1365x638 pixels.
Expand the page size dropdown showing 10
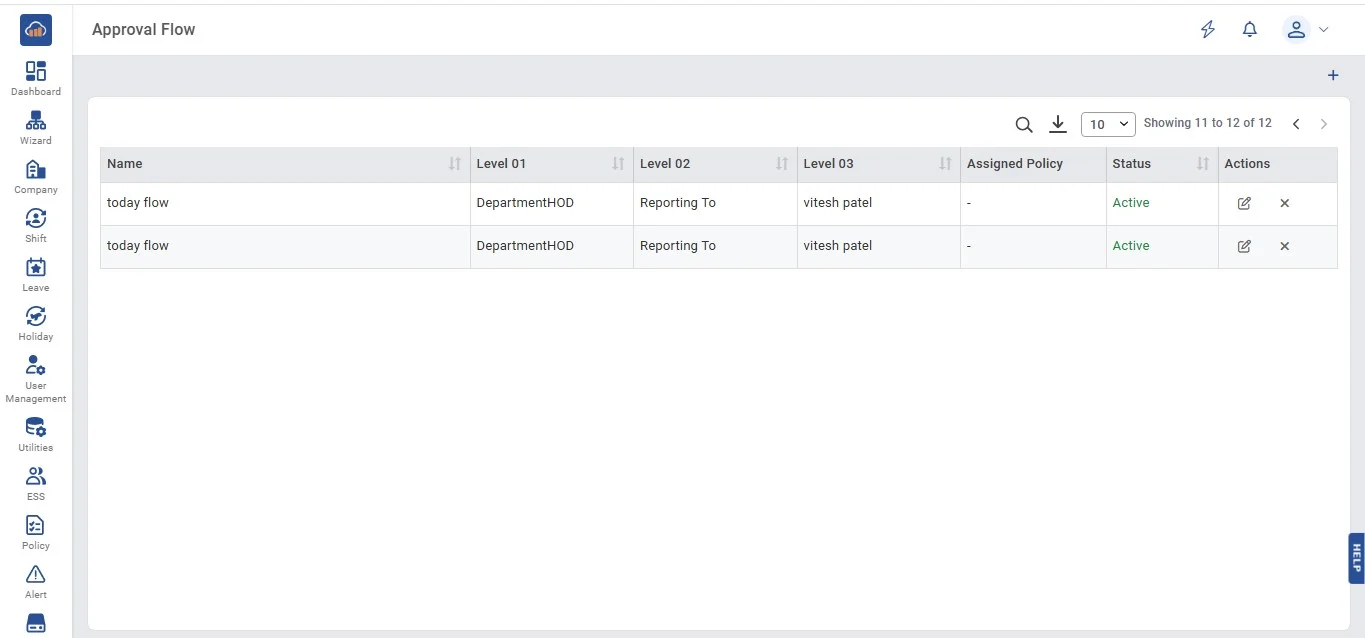point(1108,124)
